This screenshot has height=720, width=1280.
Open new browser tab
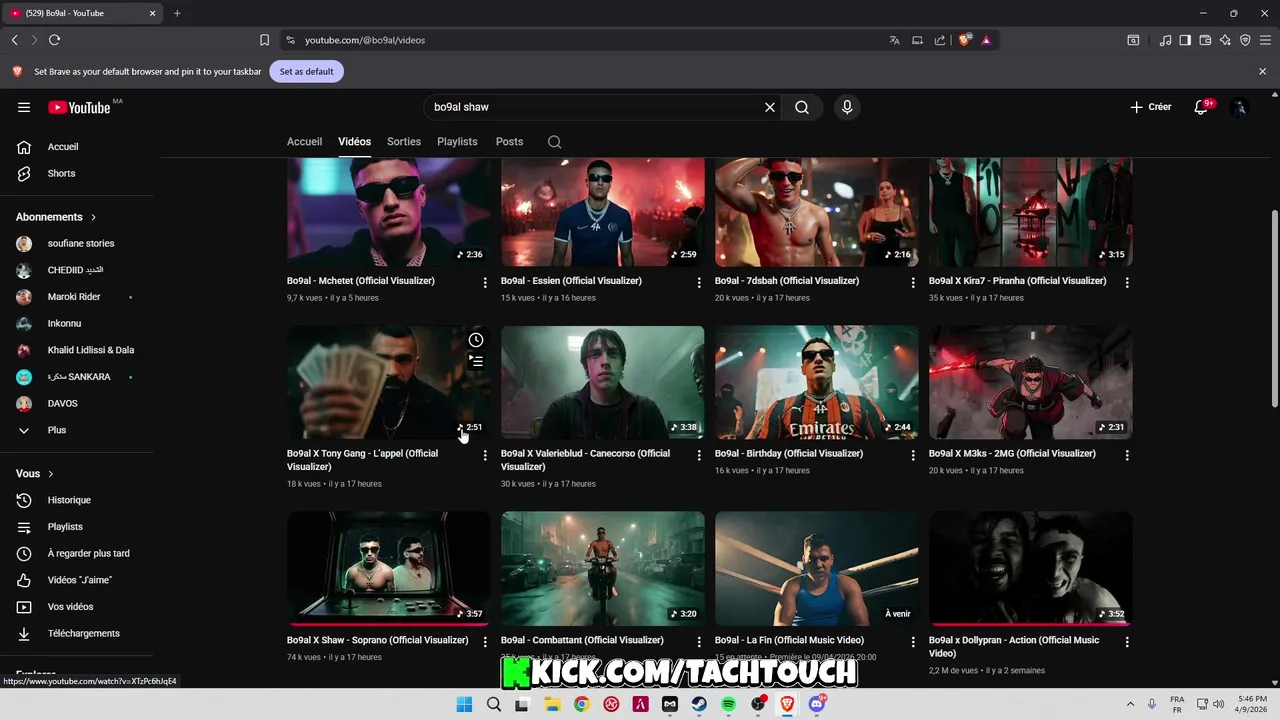(177, 13)
